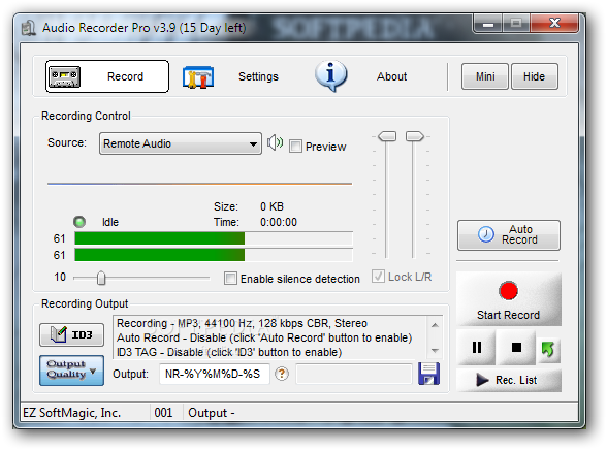
Task: Click the '0:00:00' time value
Action: pyautogui.click(x=278, y=222)
